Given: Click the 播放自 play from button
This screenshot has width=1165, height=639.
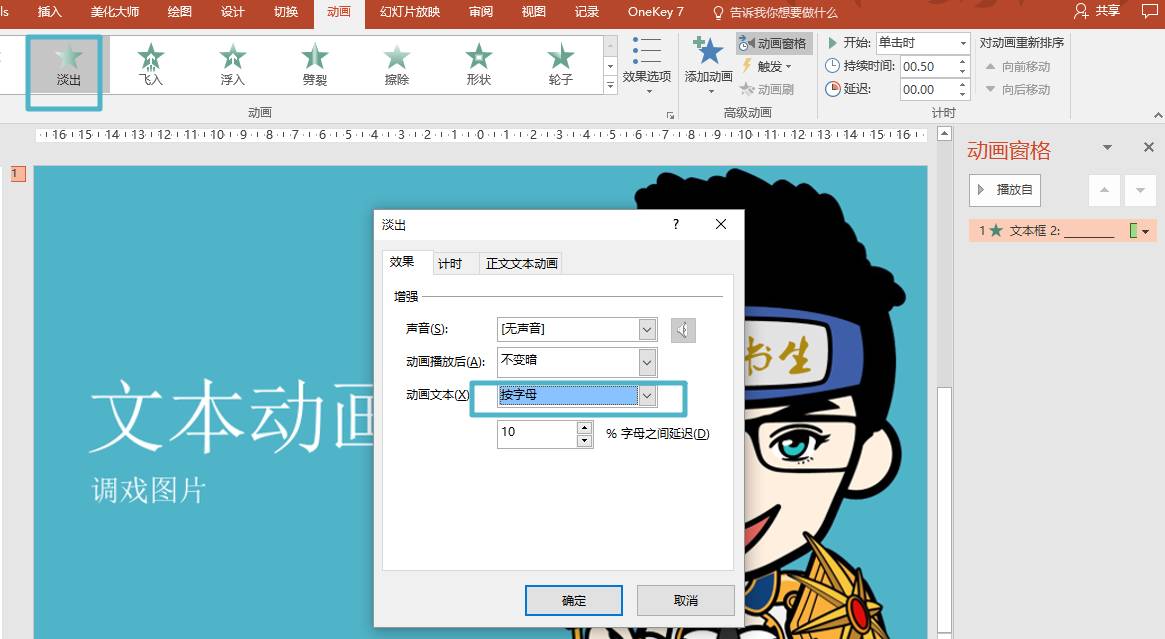Looking at the screenshot, I should tap(1005, 190).
